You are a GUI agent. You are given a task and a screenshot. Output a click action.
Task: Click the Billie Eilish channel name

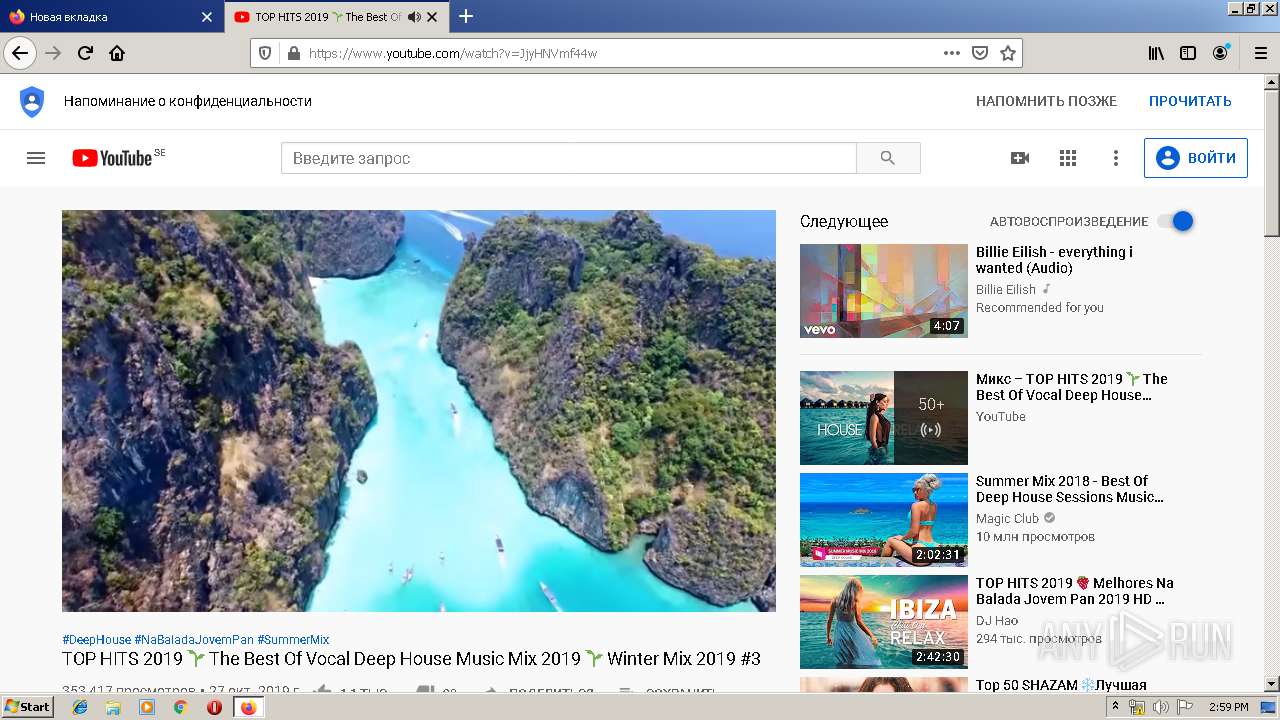coord(1006,289)
